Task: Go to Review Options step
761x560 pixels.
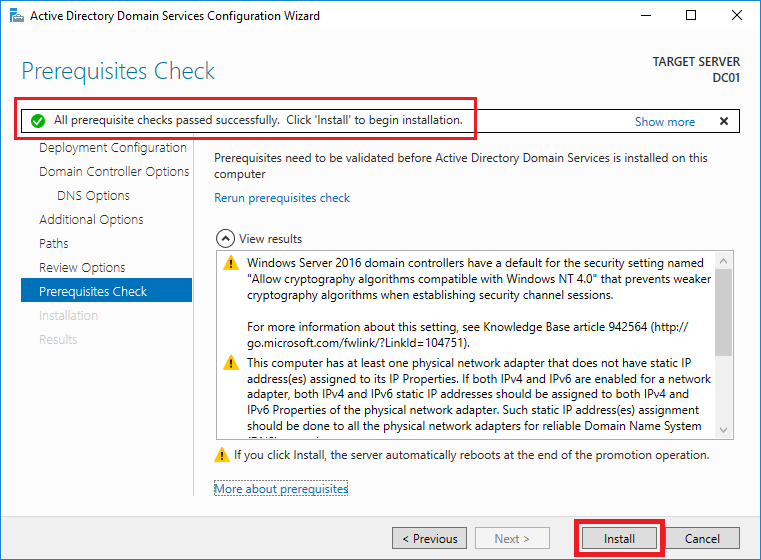Action: pyautogui.click(x=82, y=267)
